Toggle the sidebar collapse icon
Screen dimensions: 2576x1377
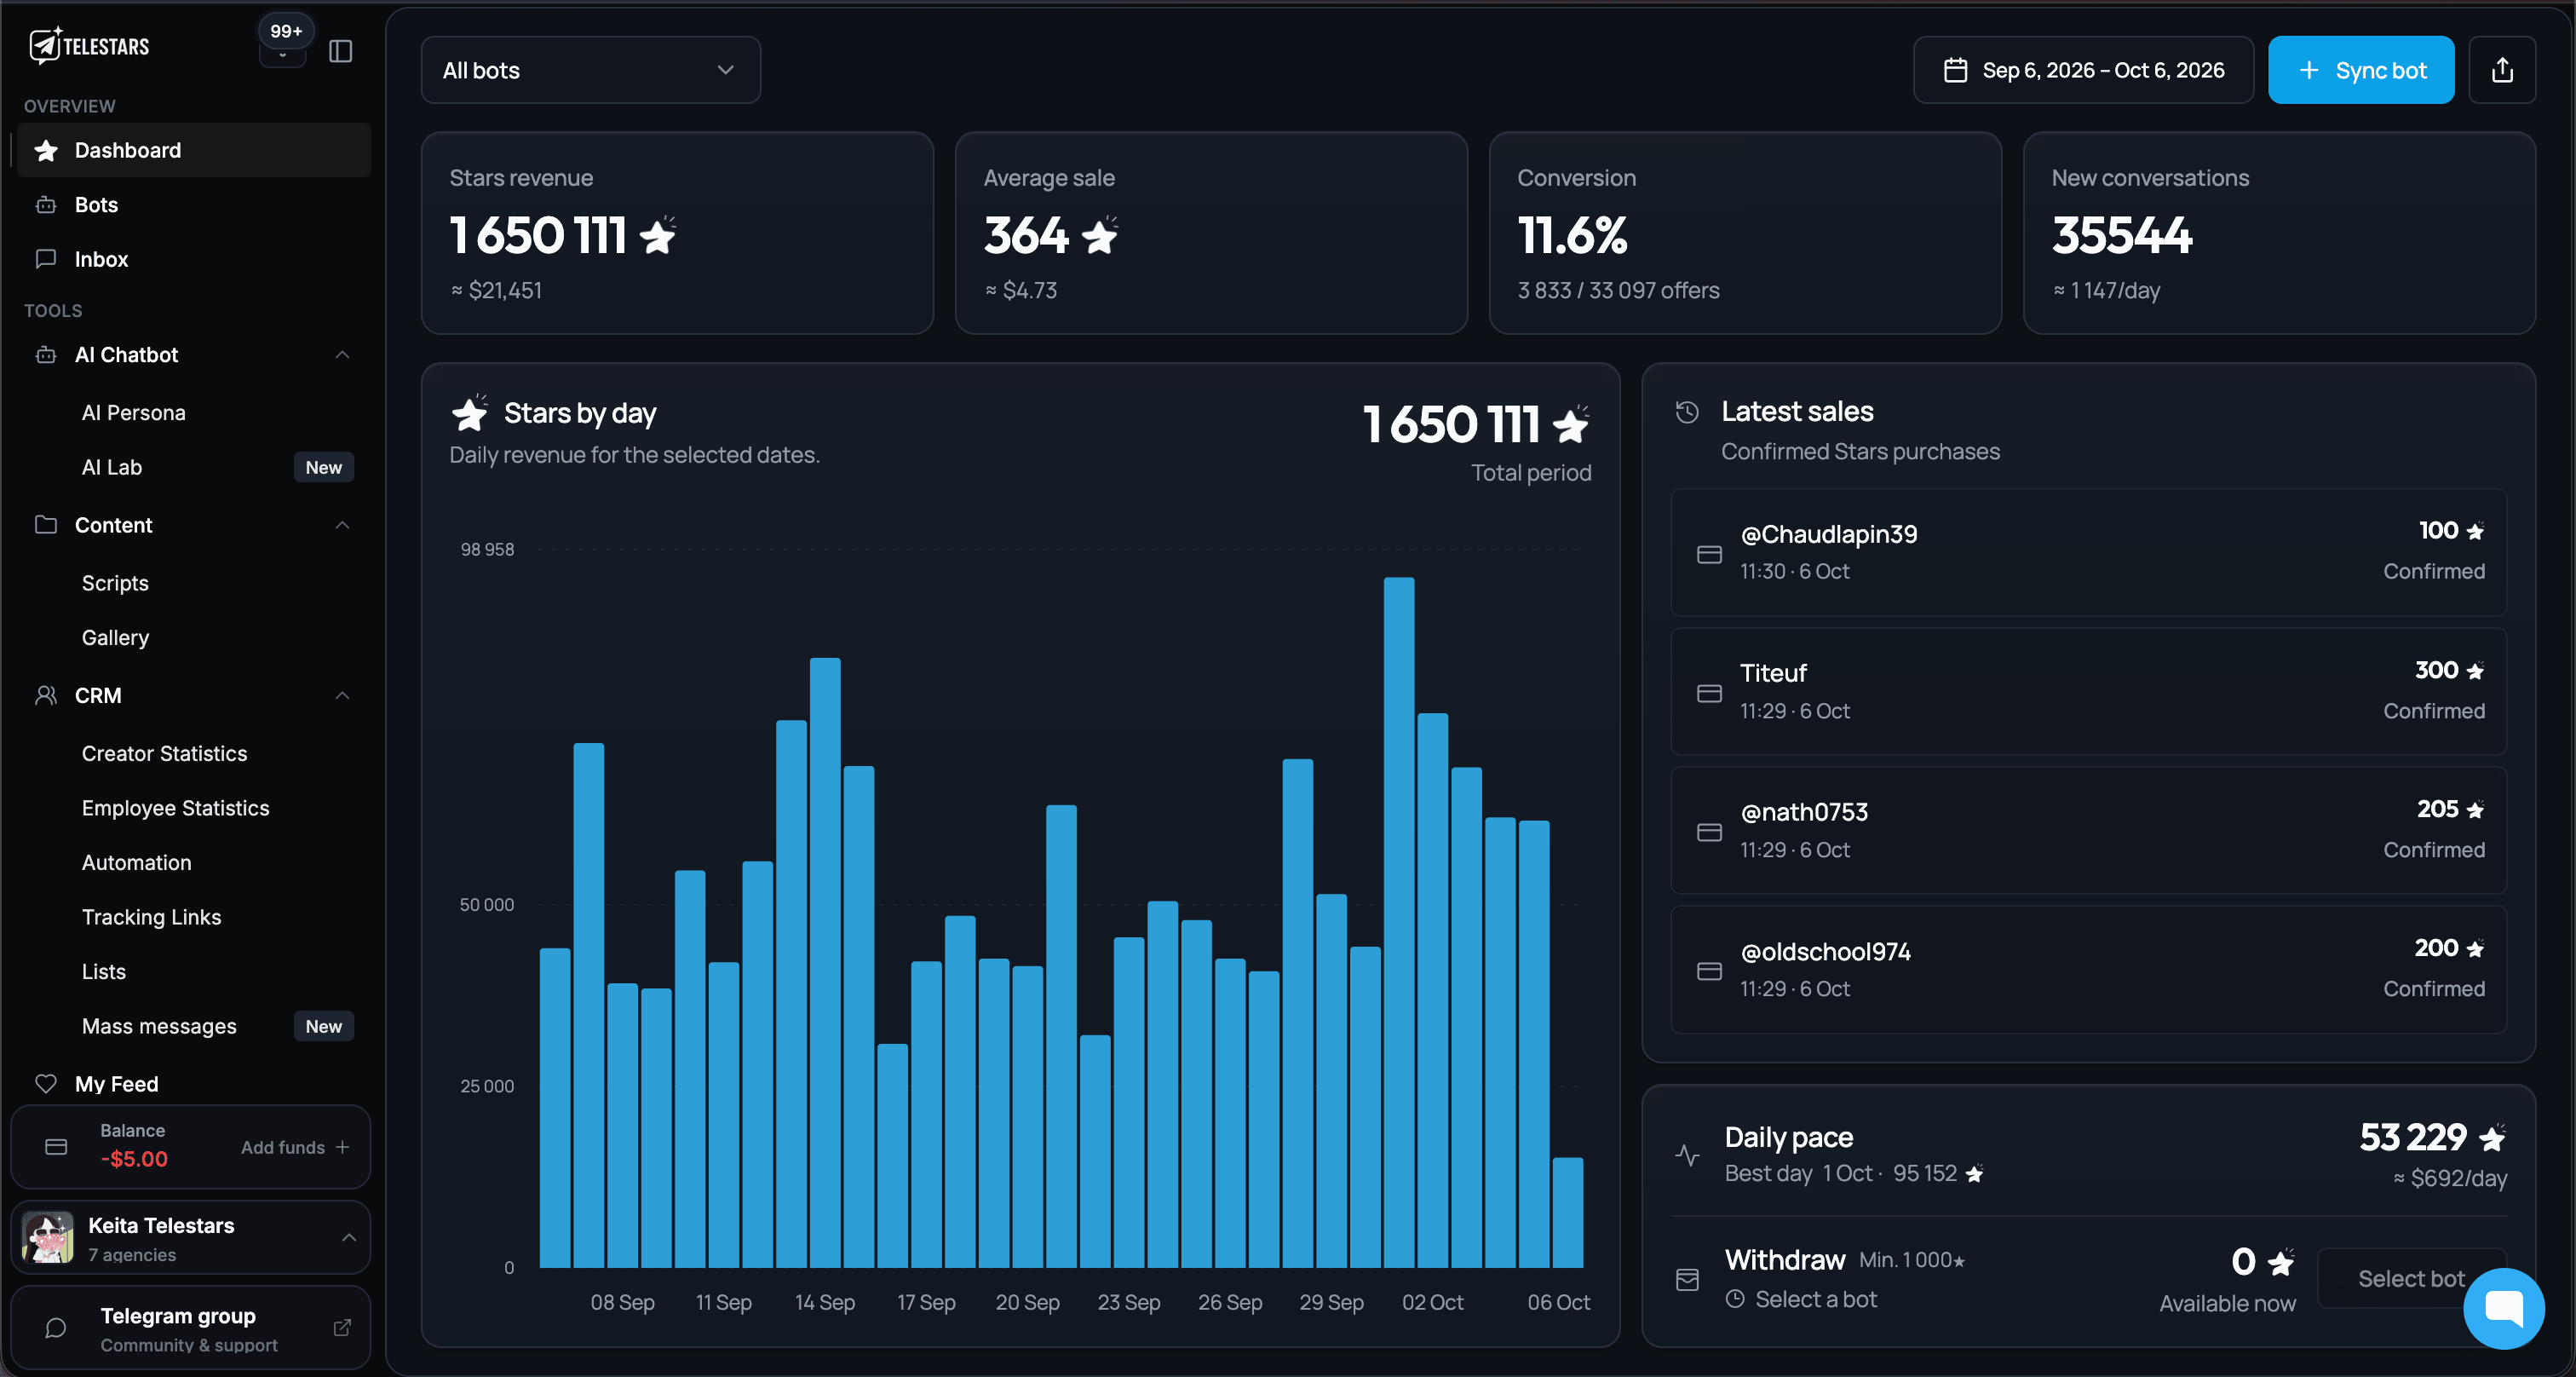pos(341,51)
